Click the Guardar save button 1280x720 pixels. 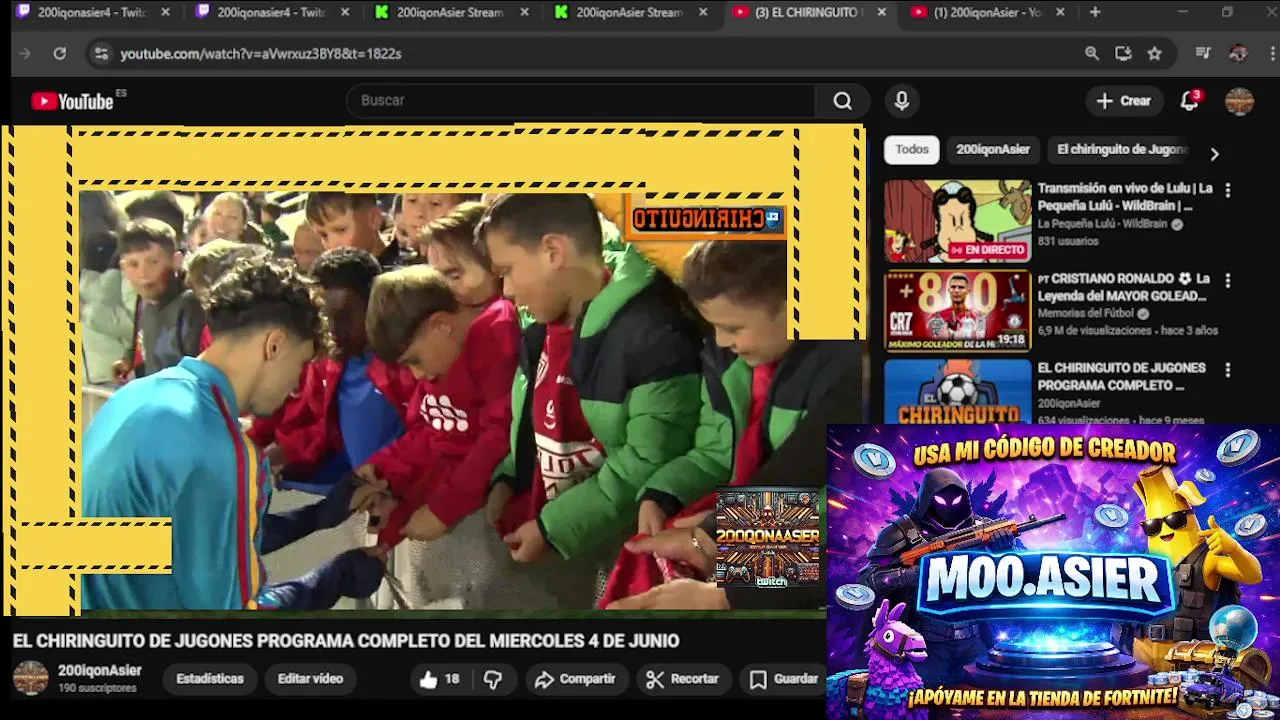click(785, 679)
